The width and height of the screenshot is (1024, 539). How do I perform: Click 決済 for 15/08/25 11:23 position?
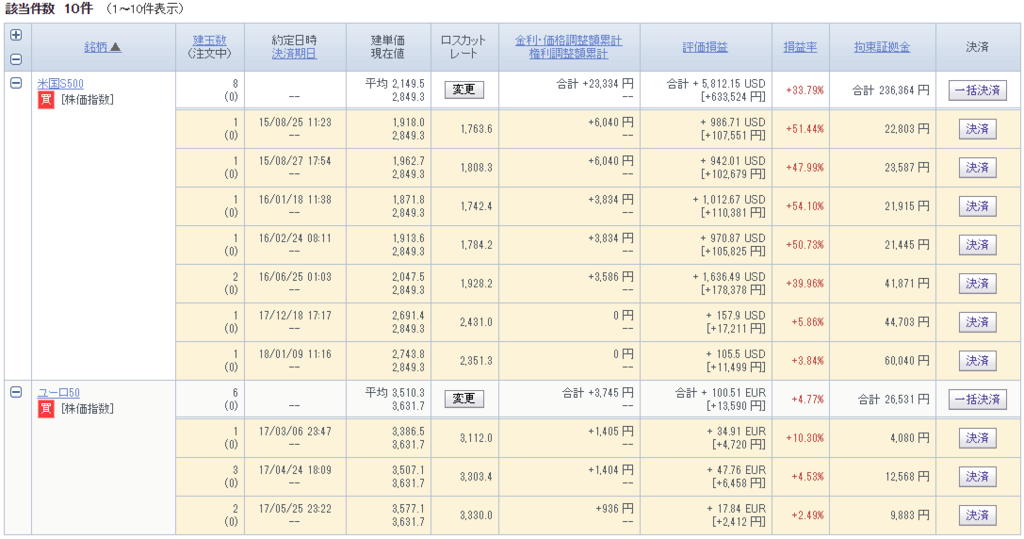click(978, 129)
